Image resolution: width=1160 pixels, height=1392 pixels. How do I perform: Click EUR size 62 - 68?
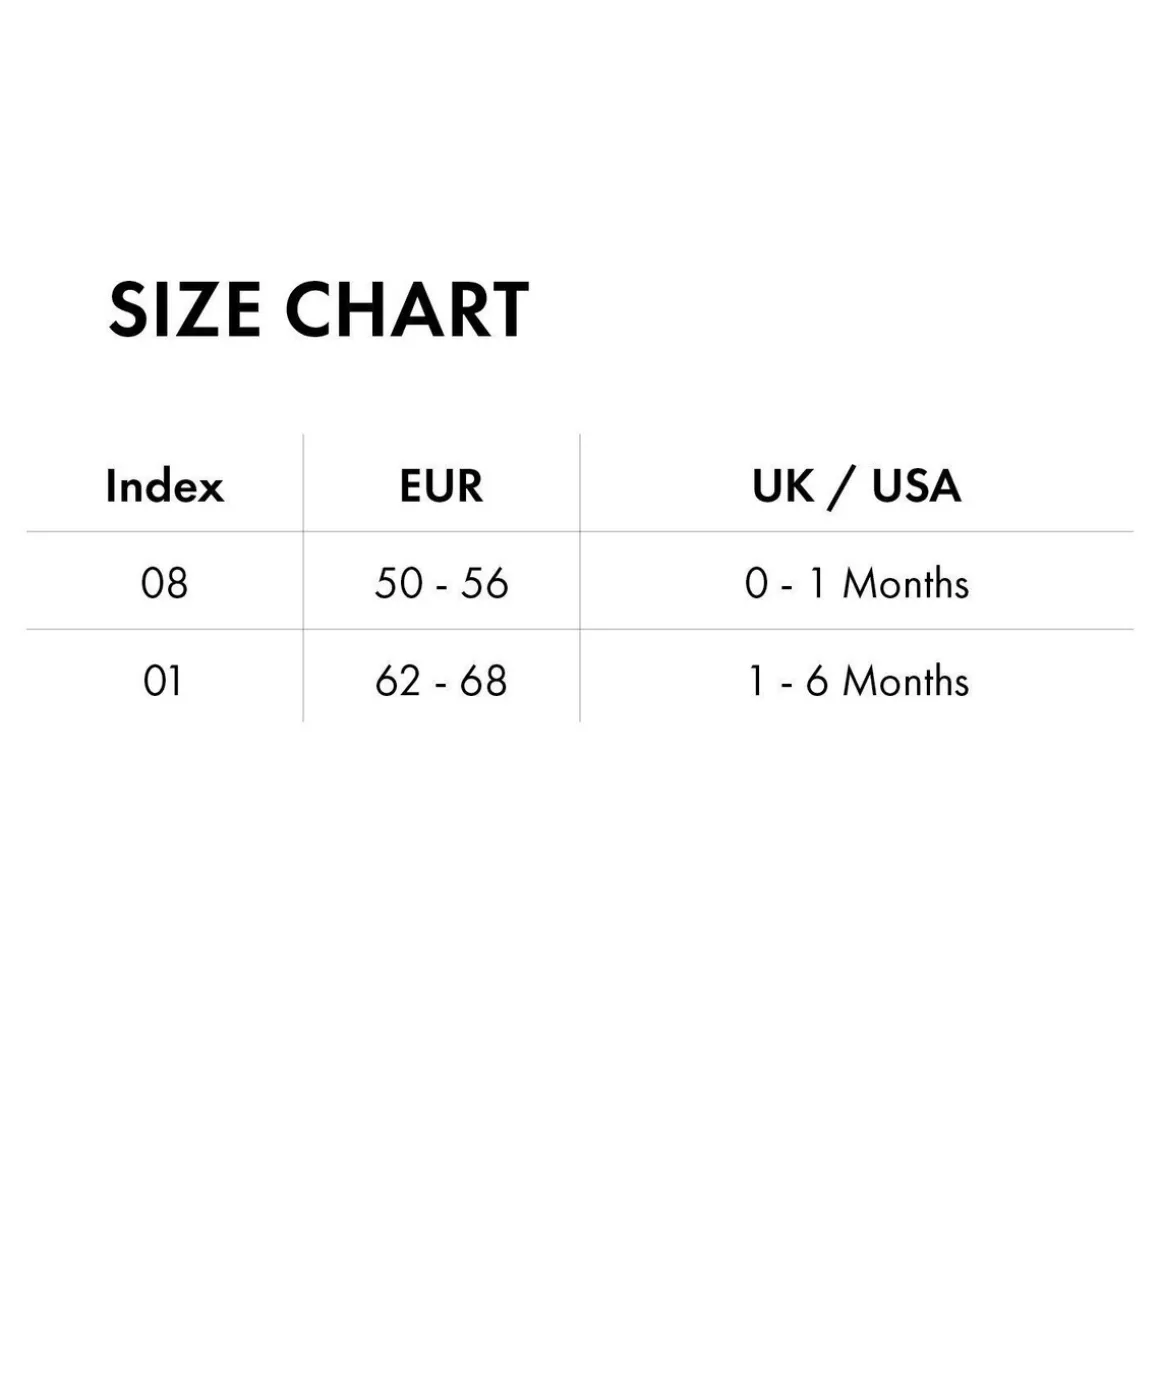[x=441, y=681]
